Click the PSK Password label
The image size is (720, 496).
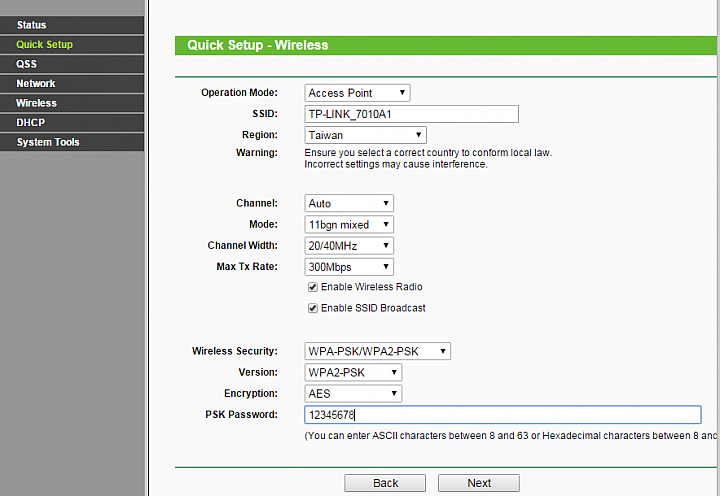(x=242, y=414)
